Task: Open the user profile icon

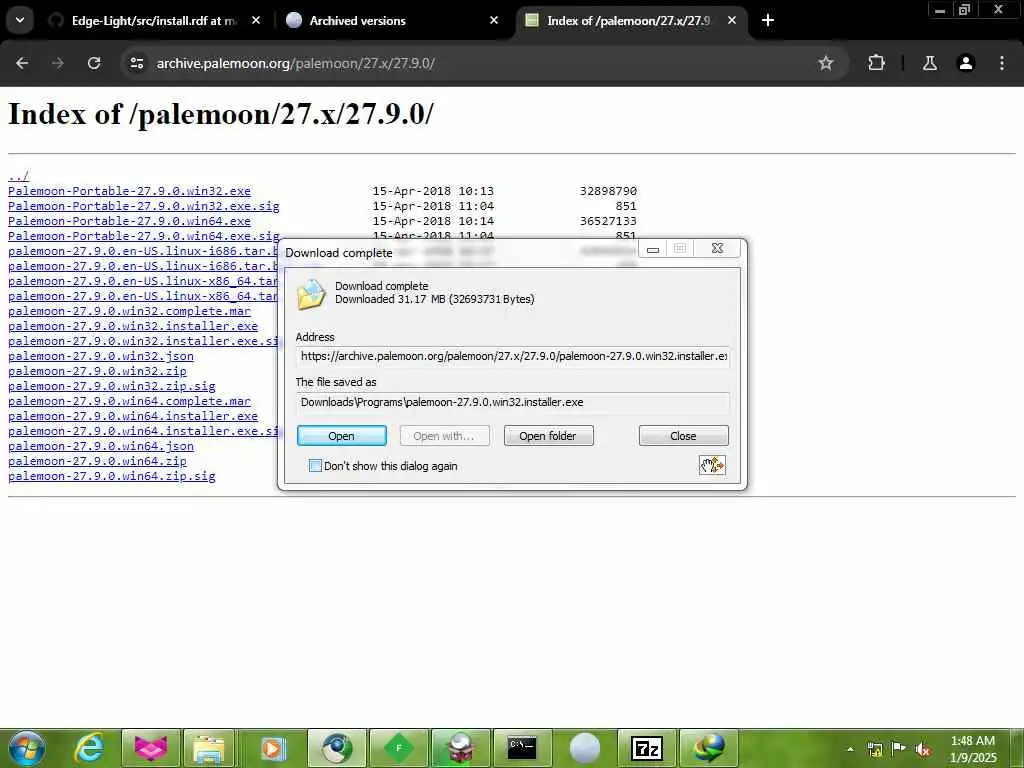Action: click(965, 63)
